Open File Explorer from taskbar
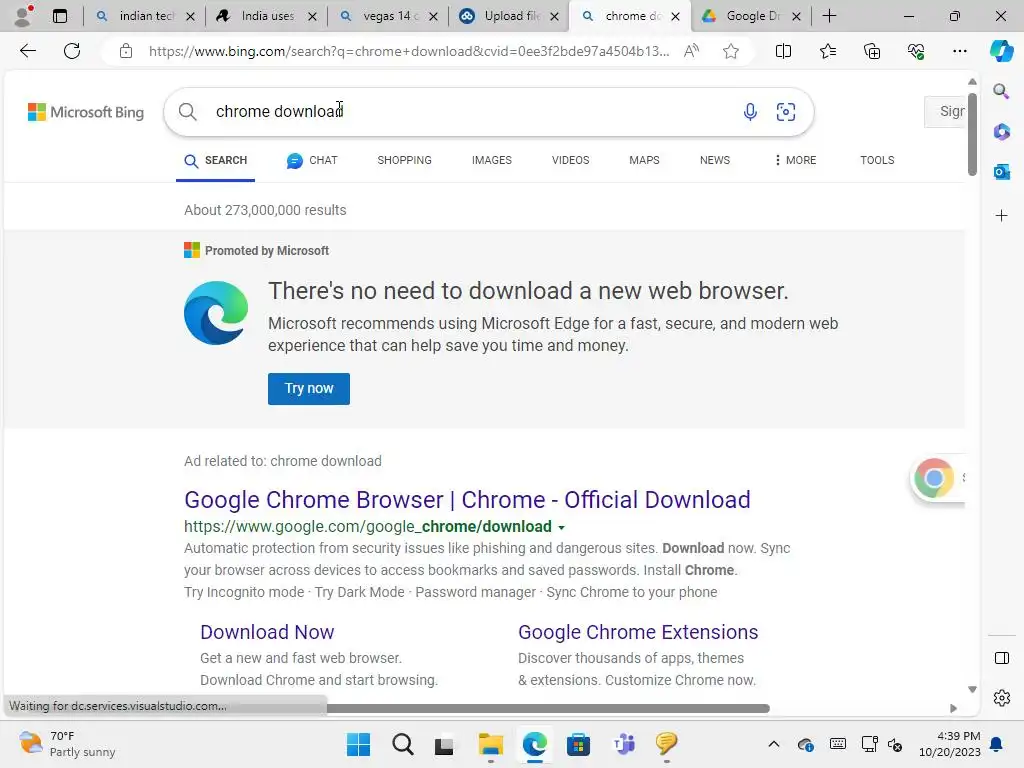 pos(490,744)
